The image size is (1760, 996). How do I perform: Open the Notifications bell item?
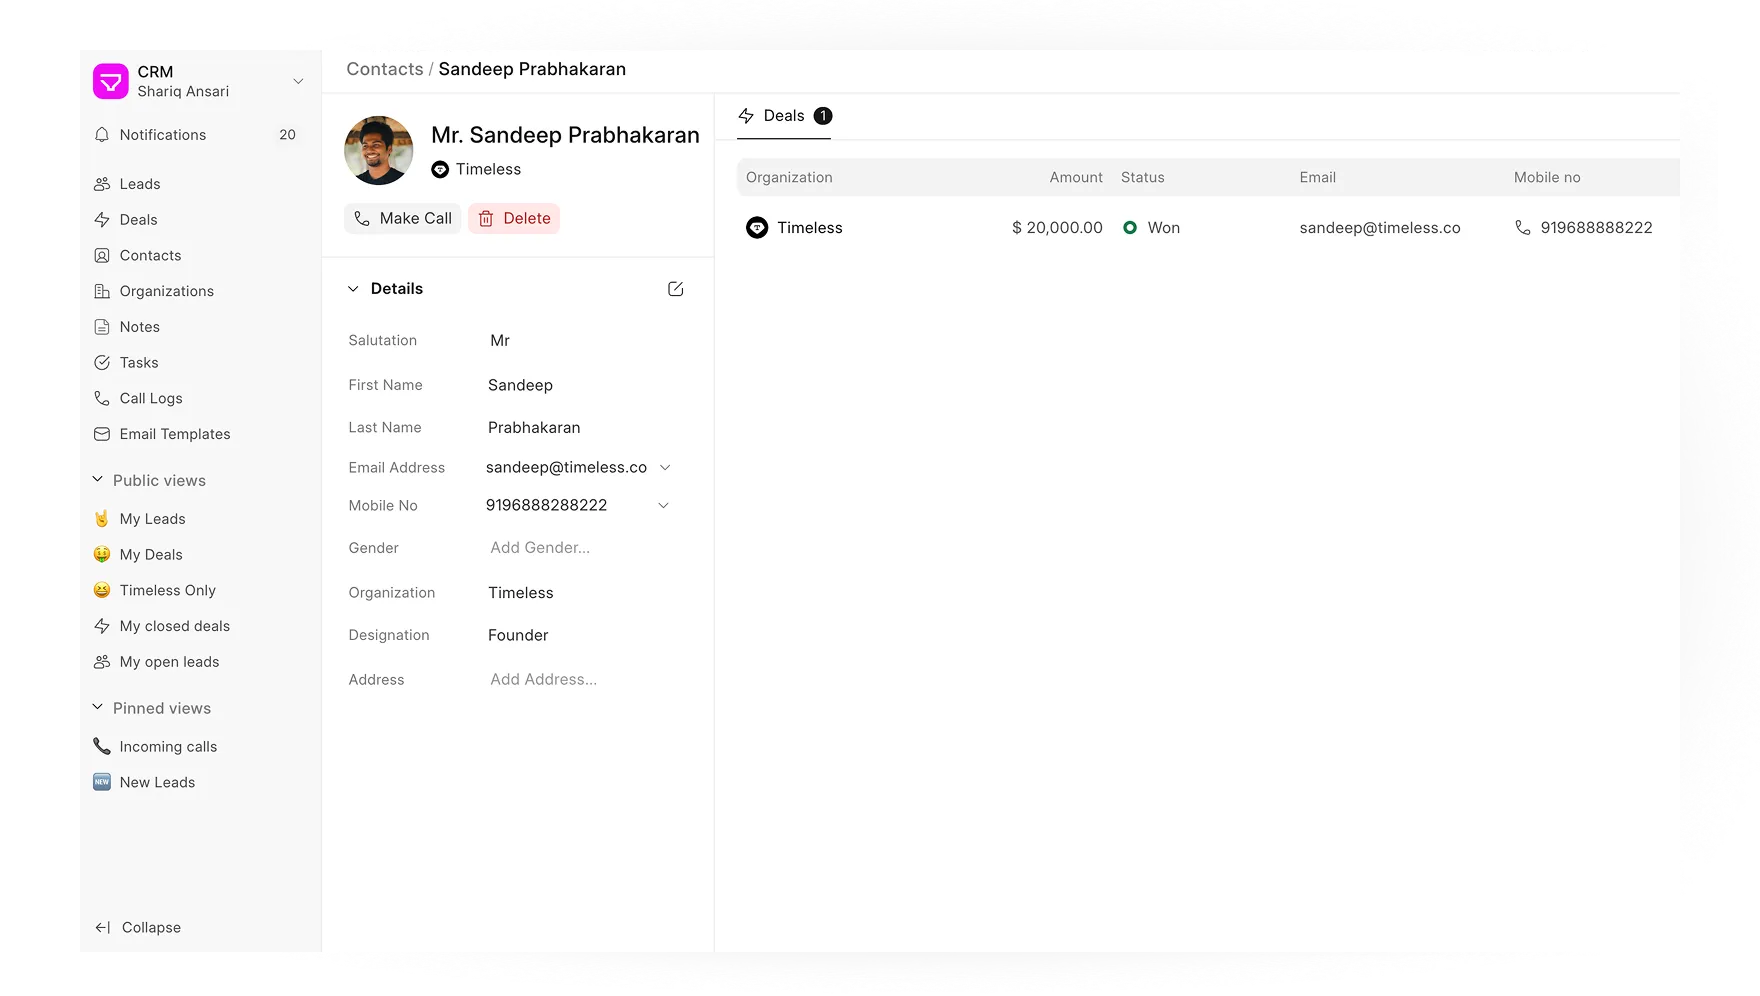tap(200, 135)
